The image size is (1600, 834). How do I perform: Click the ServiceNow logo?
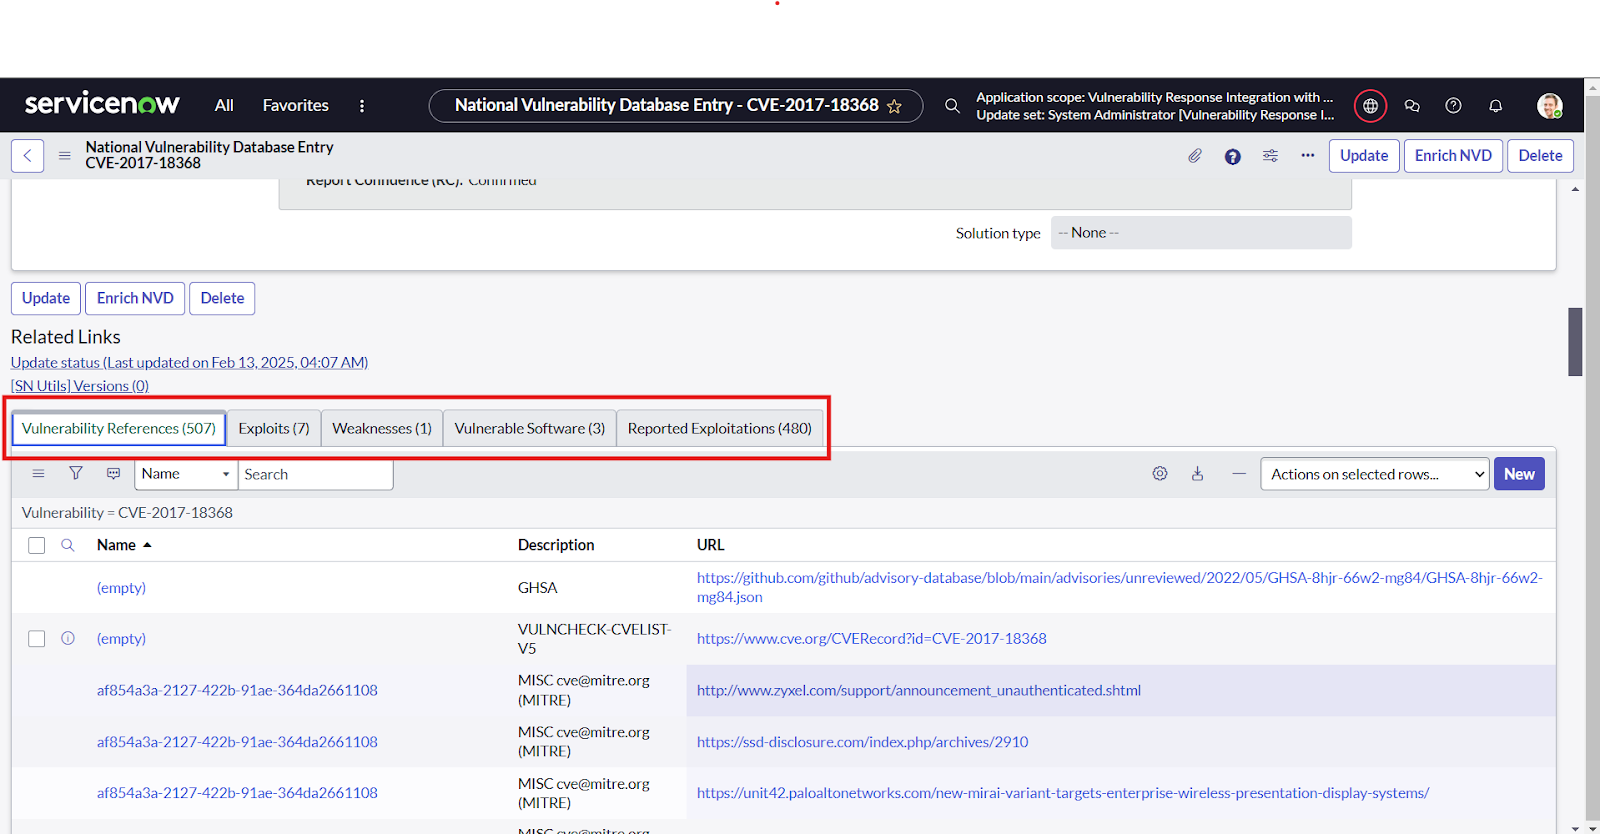102,104
